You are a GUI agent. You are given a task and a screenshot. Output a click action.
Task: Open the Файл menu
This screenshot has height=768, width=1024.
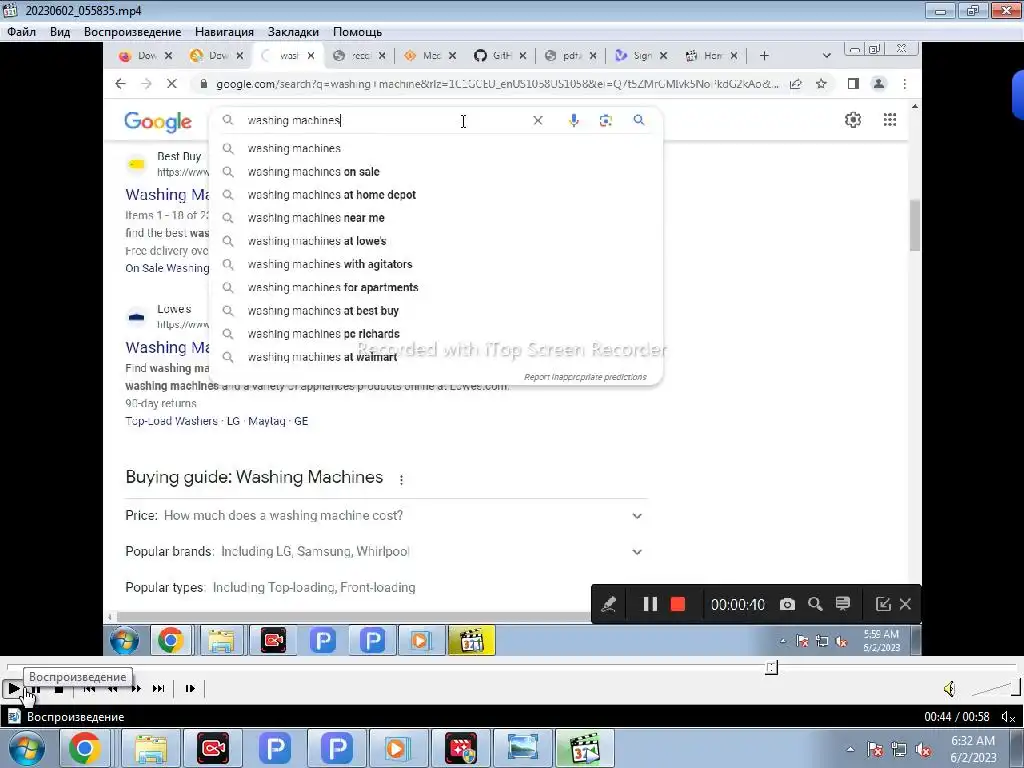22,32
